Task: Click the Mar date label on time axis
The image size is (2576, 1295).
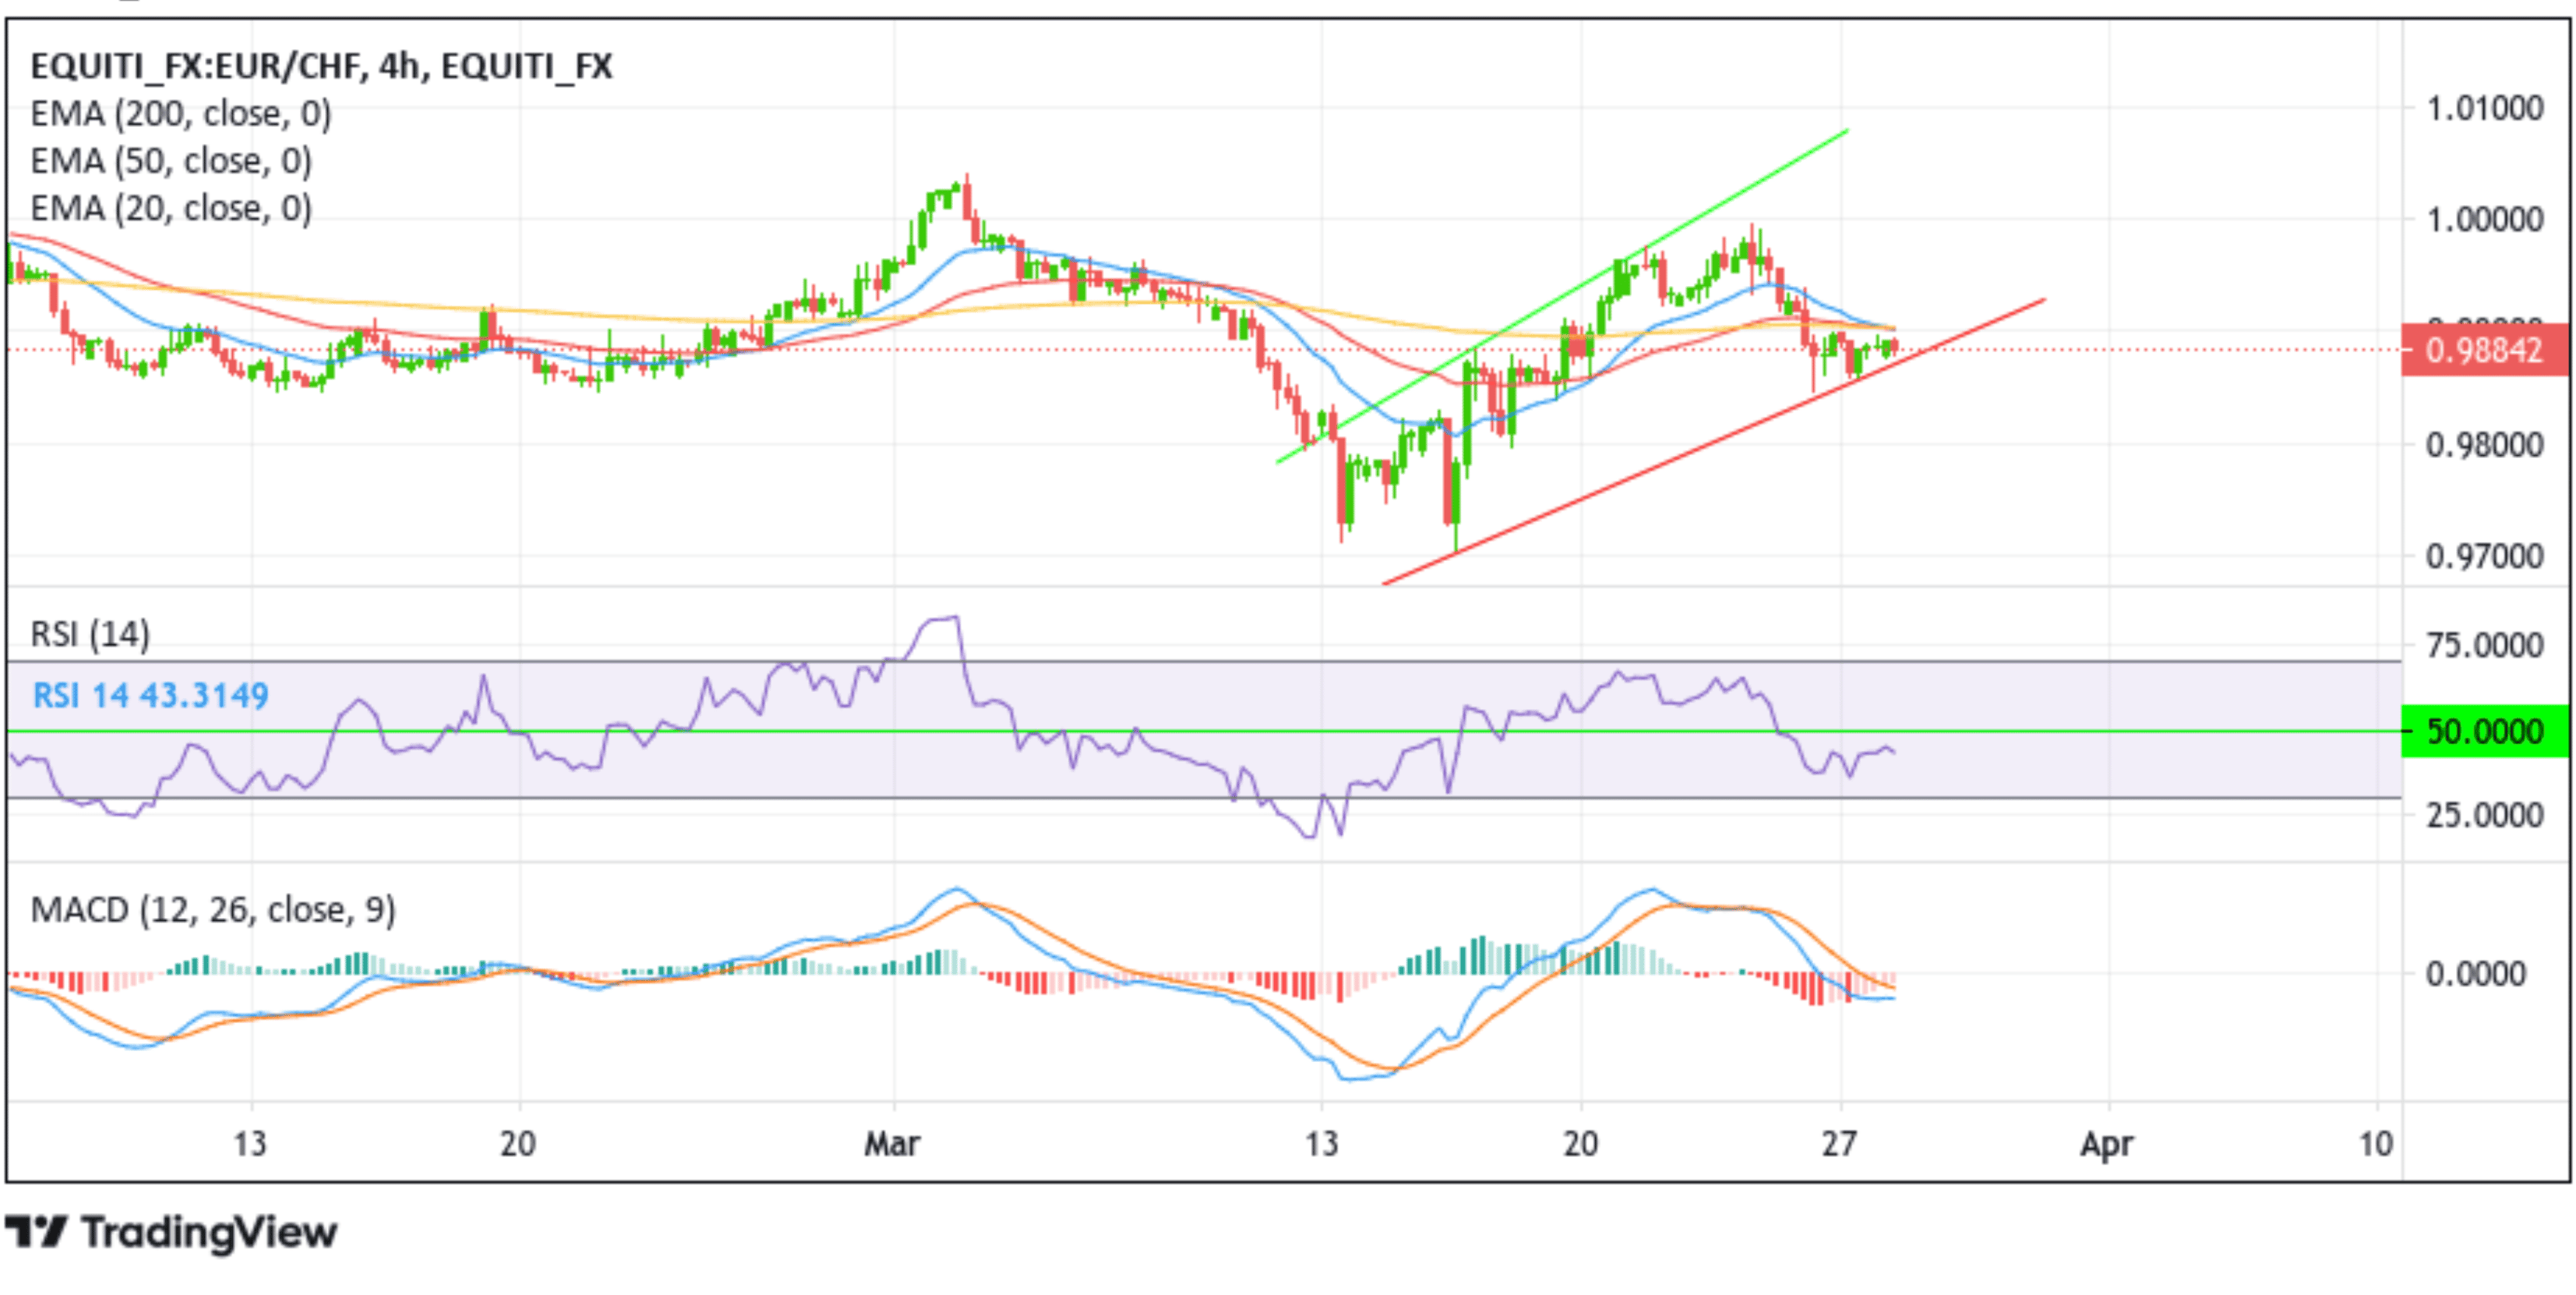Action: (892, 1143)
